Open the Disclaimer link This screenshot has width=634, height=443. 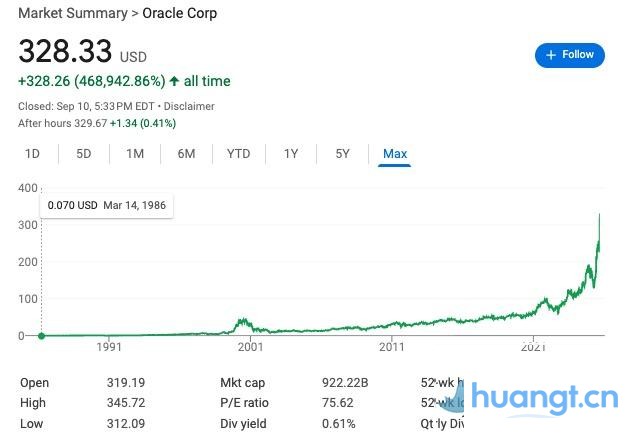pyautogui.click(x=190, y=106)
